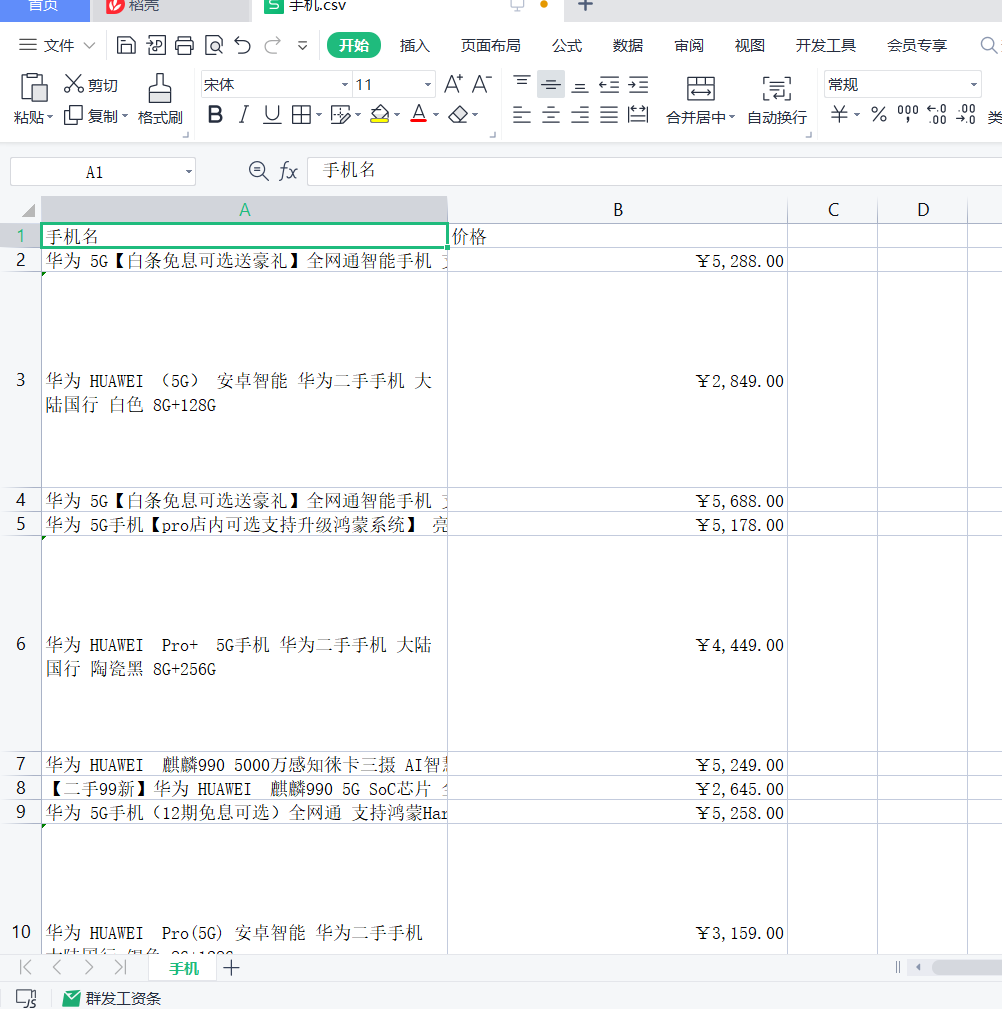This screenshot has height=1009, width=1002.
Task: Click the formula bar input showing 手机名
Action: pyautogui.click(x=654, y=171)
